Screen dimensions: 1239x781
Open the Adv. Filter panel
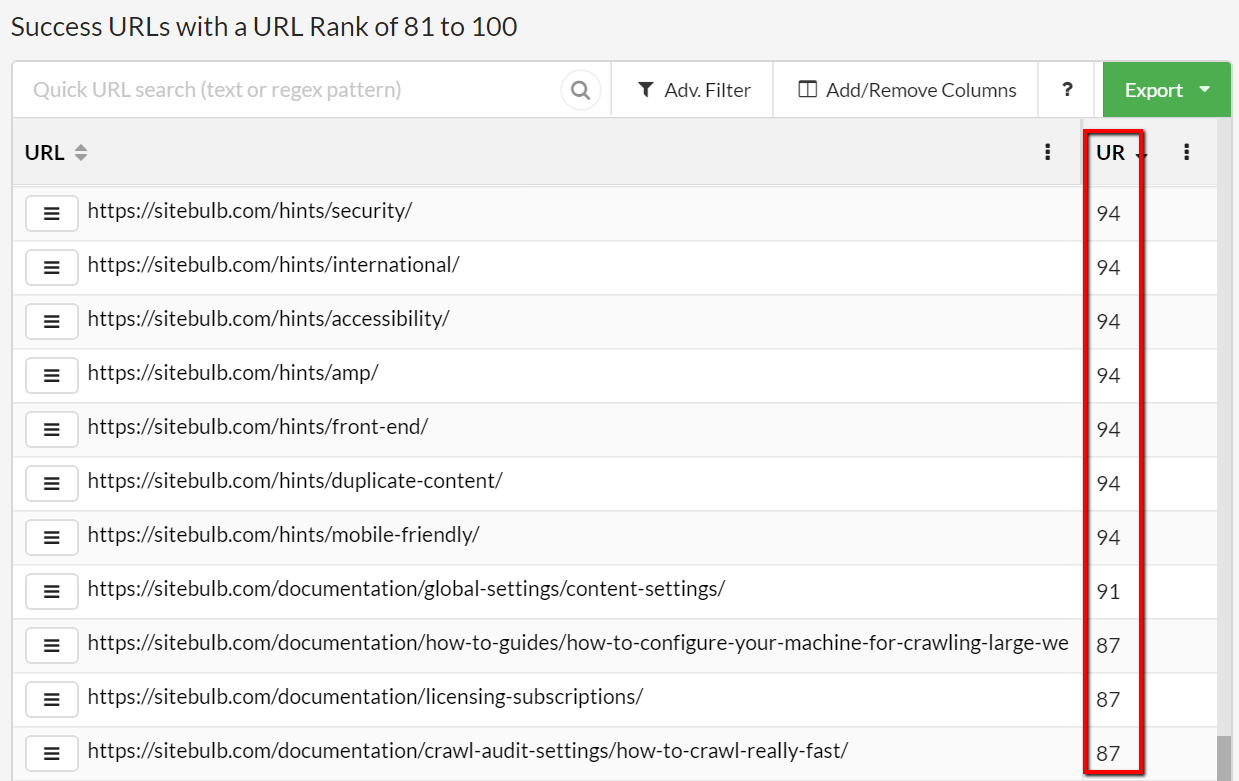click(694, 90)
